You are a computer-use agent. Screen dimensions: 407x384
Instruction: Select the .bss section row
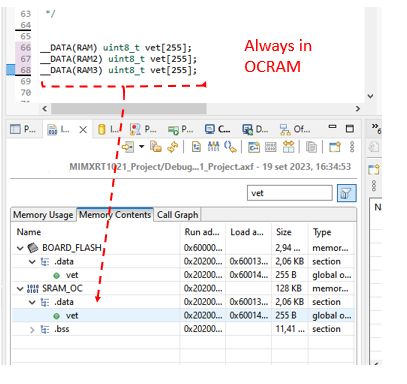click(x=183, y=329)
